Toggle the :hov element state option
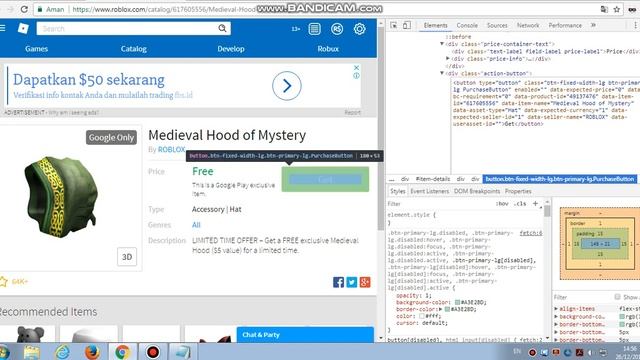640x360 pixels. click(x=502, y=204)
